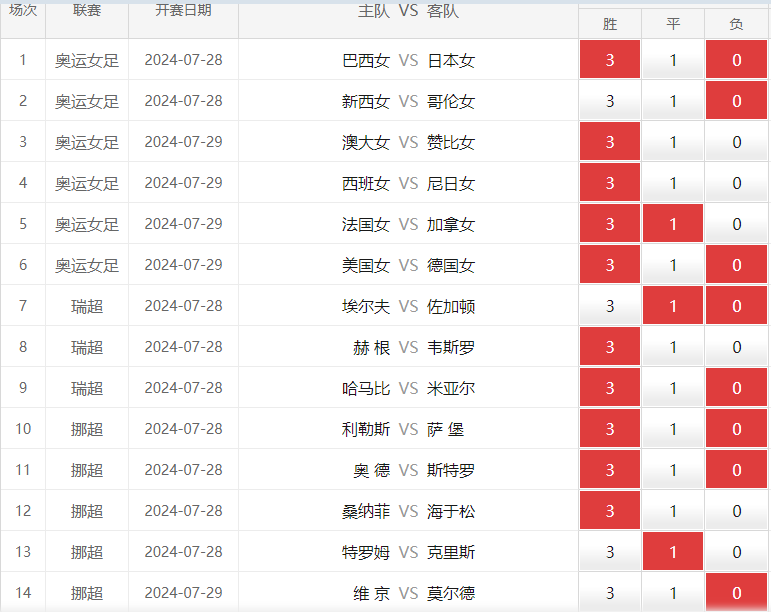
Task: Select loss option 0 for 桑纳菲 VS 海于松
Action: click(x=736, y=511)
